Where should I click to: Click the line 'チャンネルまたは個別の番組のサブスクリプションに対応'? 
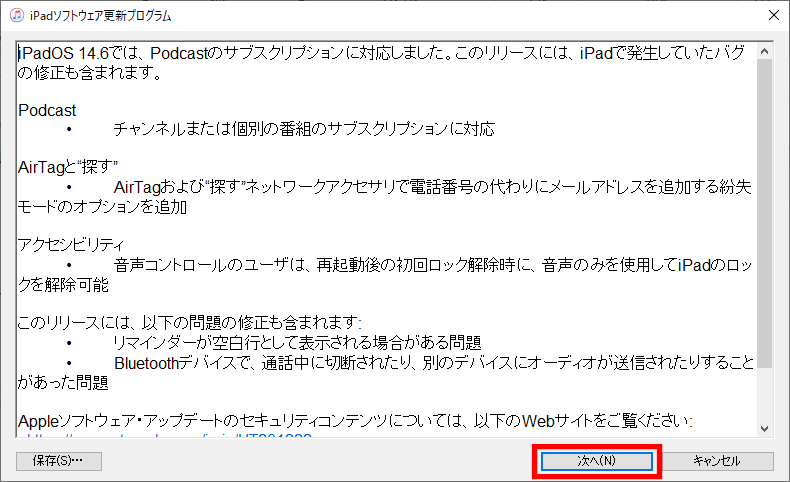point(304,129)
